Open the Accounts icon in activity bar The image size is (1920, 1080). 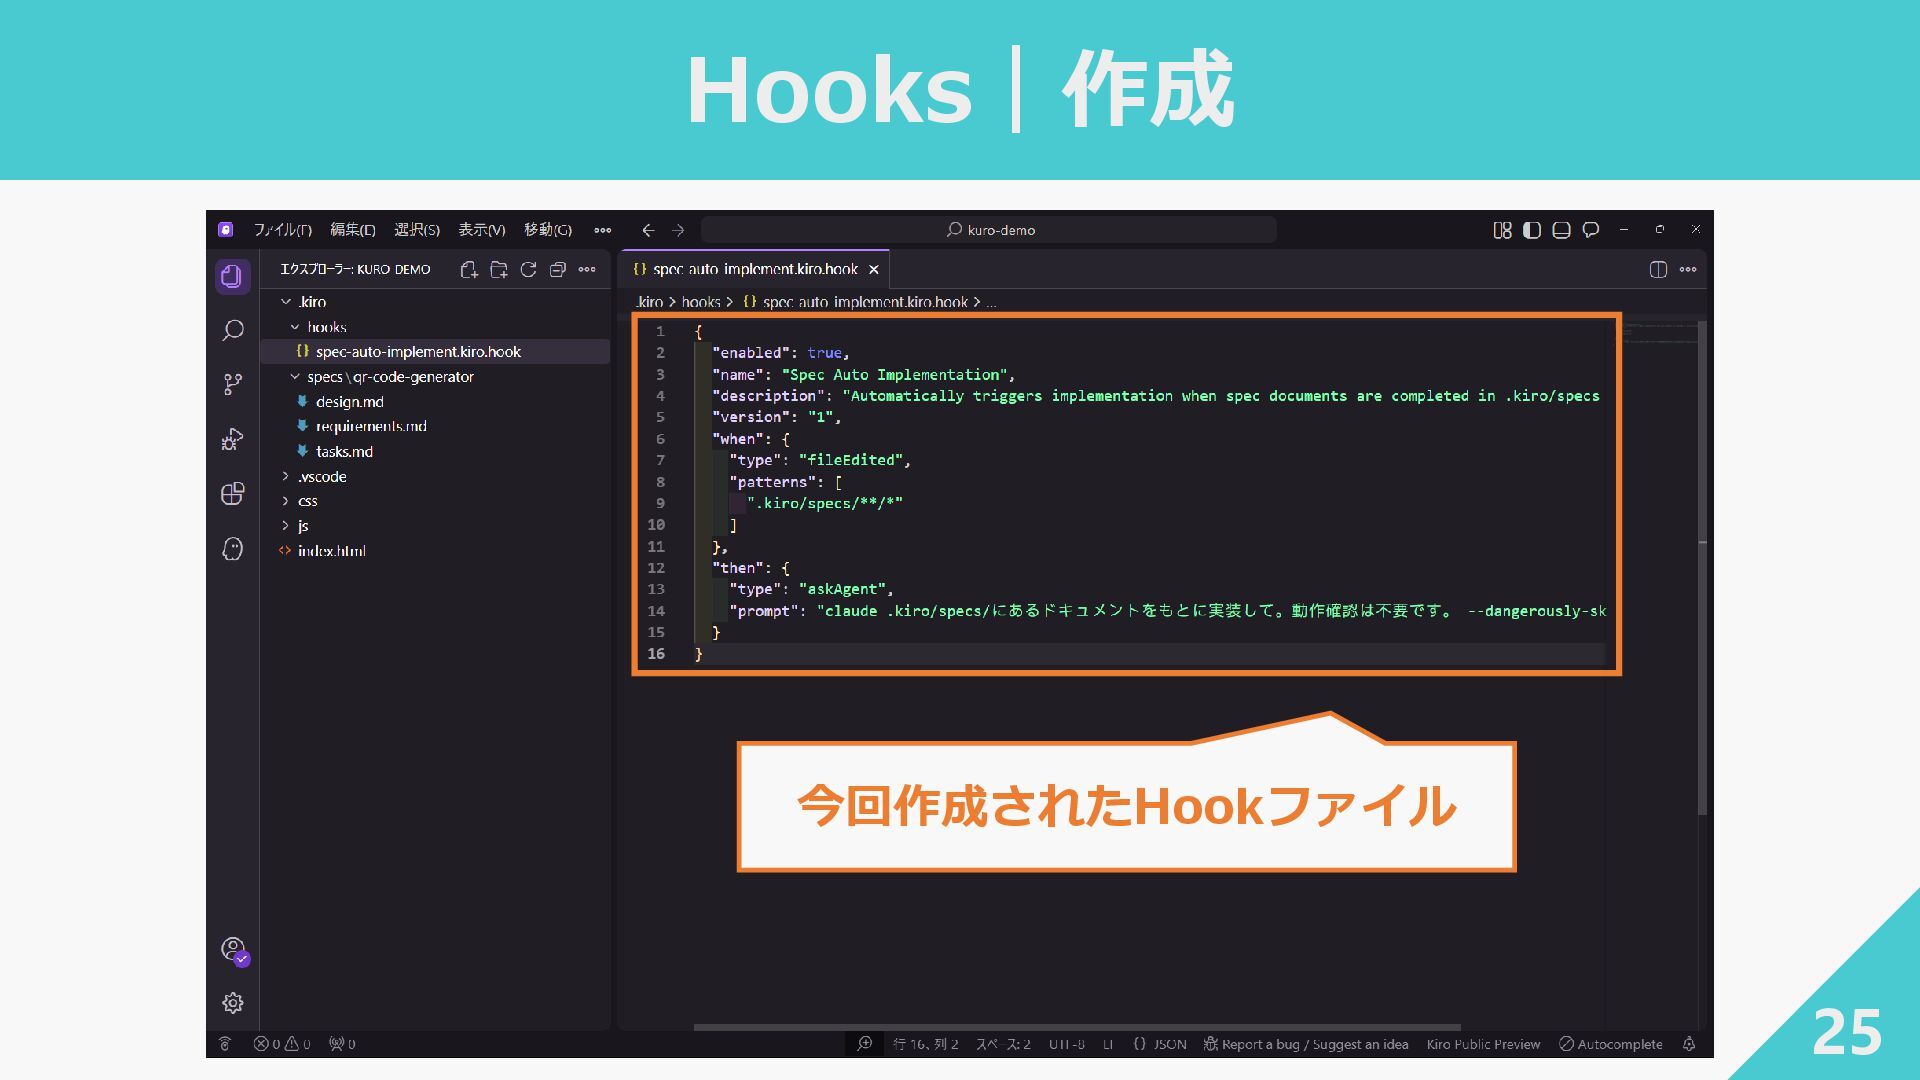pyautogui.click(x=233, y=950)
